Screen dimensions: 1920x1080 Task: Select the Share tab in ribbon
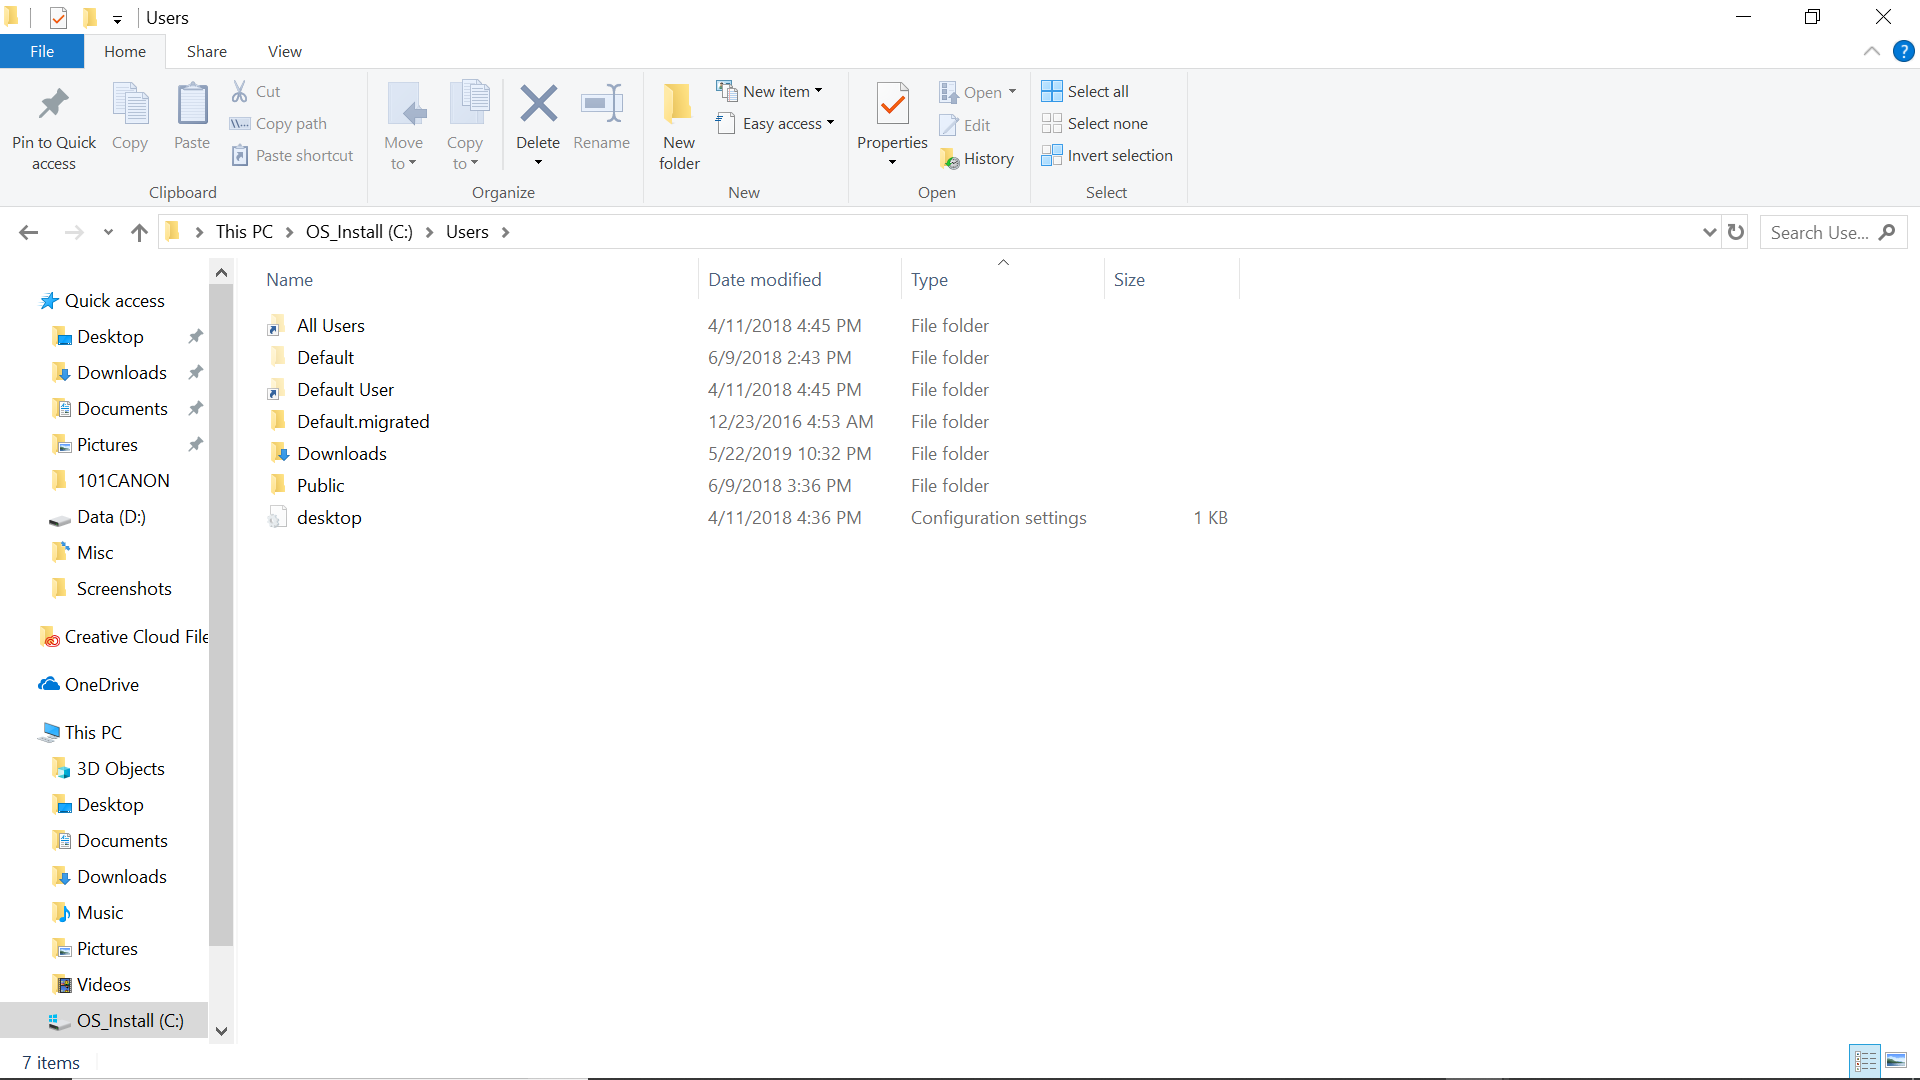206,51
